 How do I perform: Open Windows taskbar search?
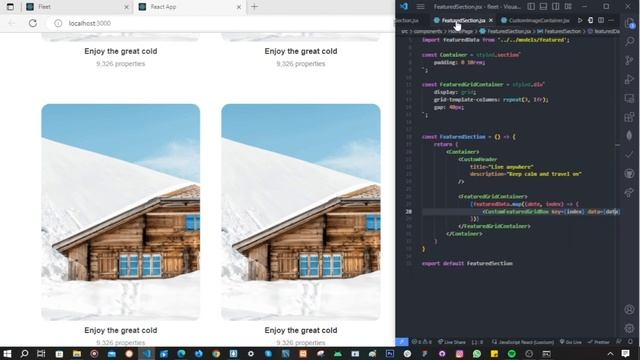click(24, 353)
